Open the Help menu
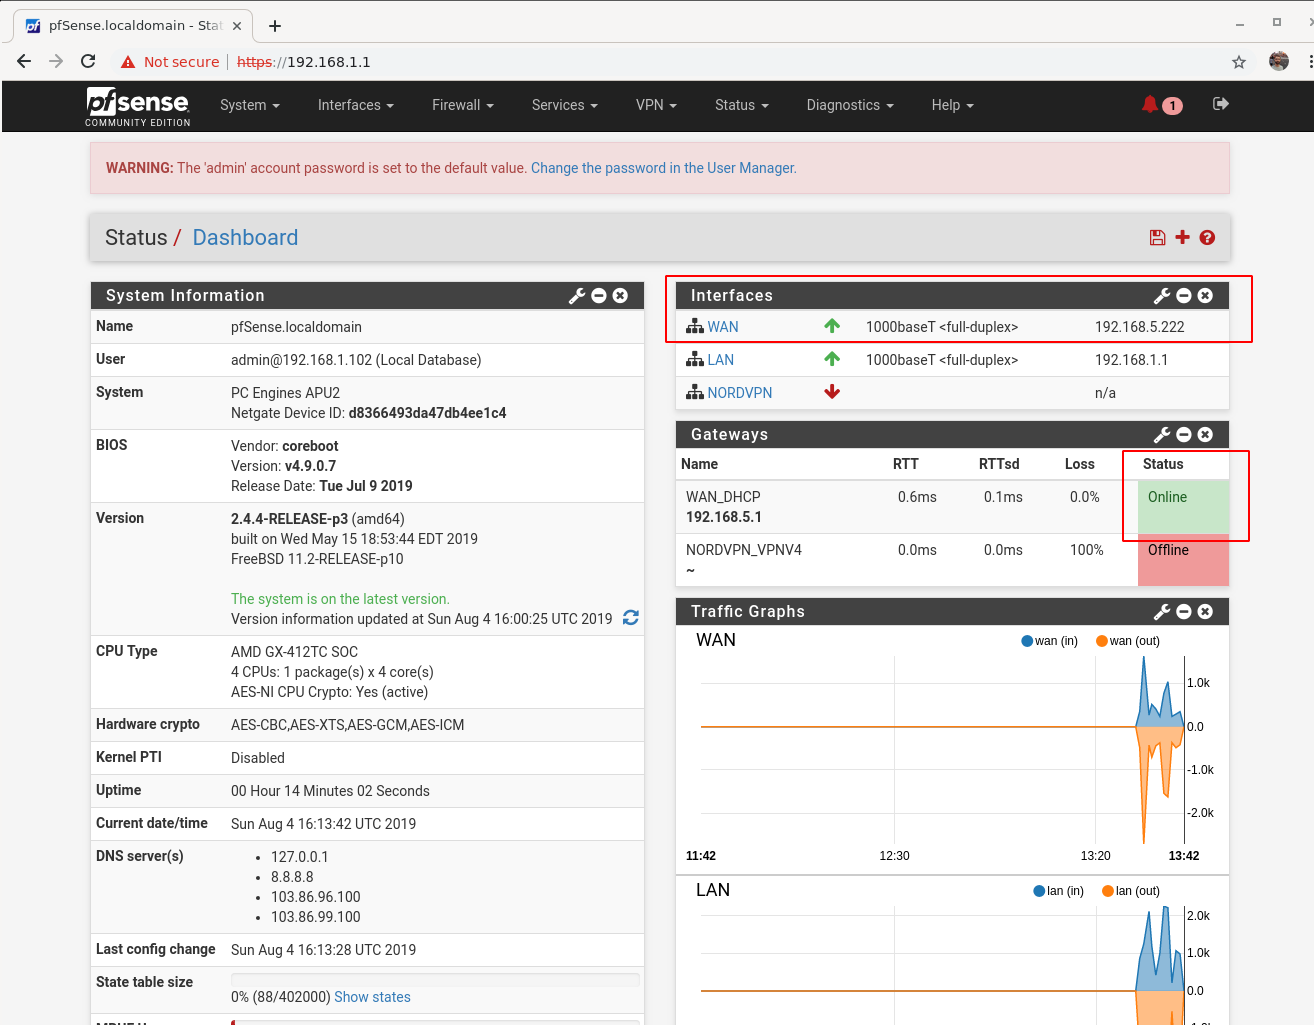This screenshot has width=1314, height=1025. (x=951, y=104)
